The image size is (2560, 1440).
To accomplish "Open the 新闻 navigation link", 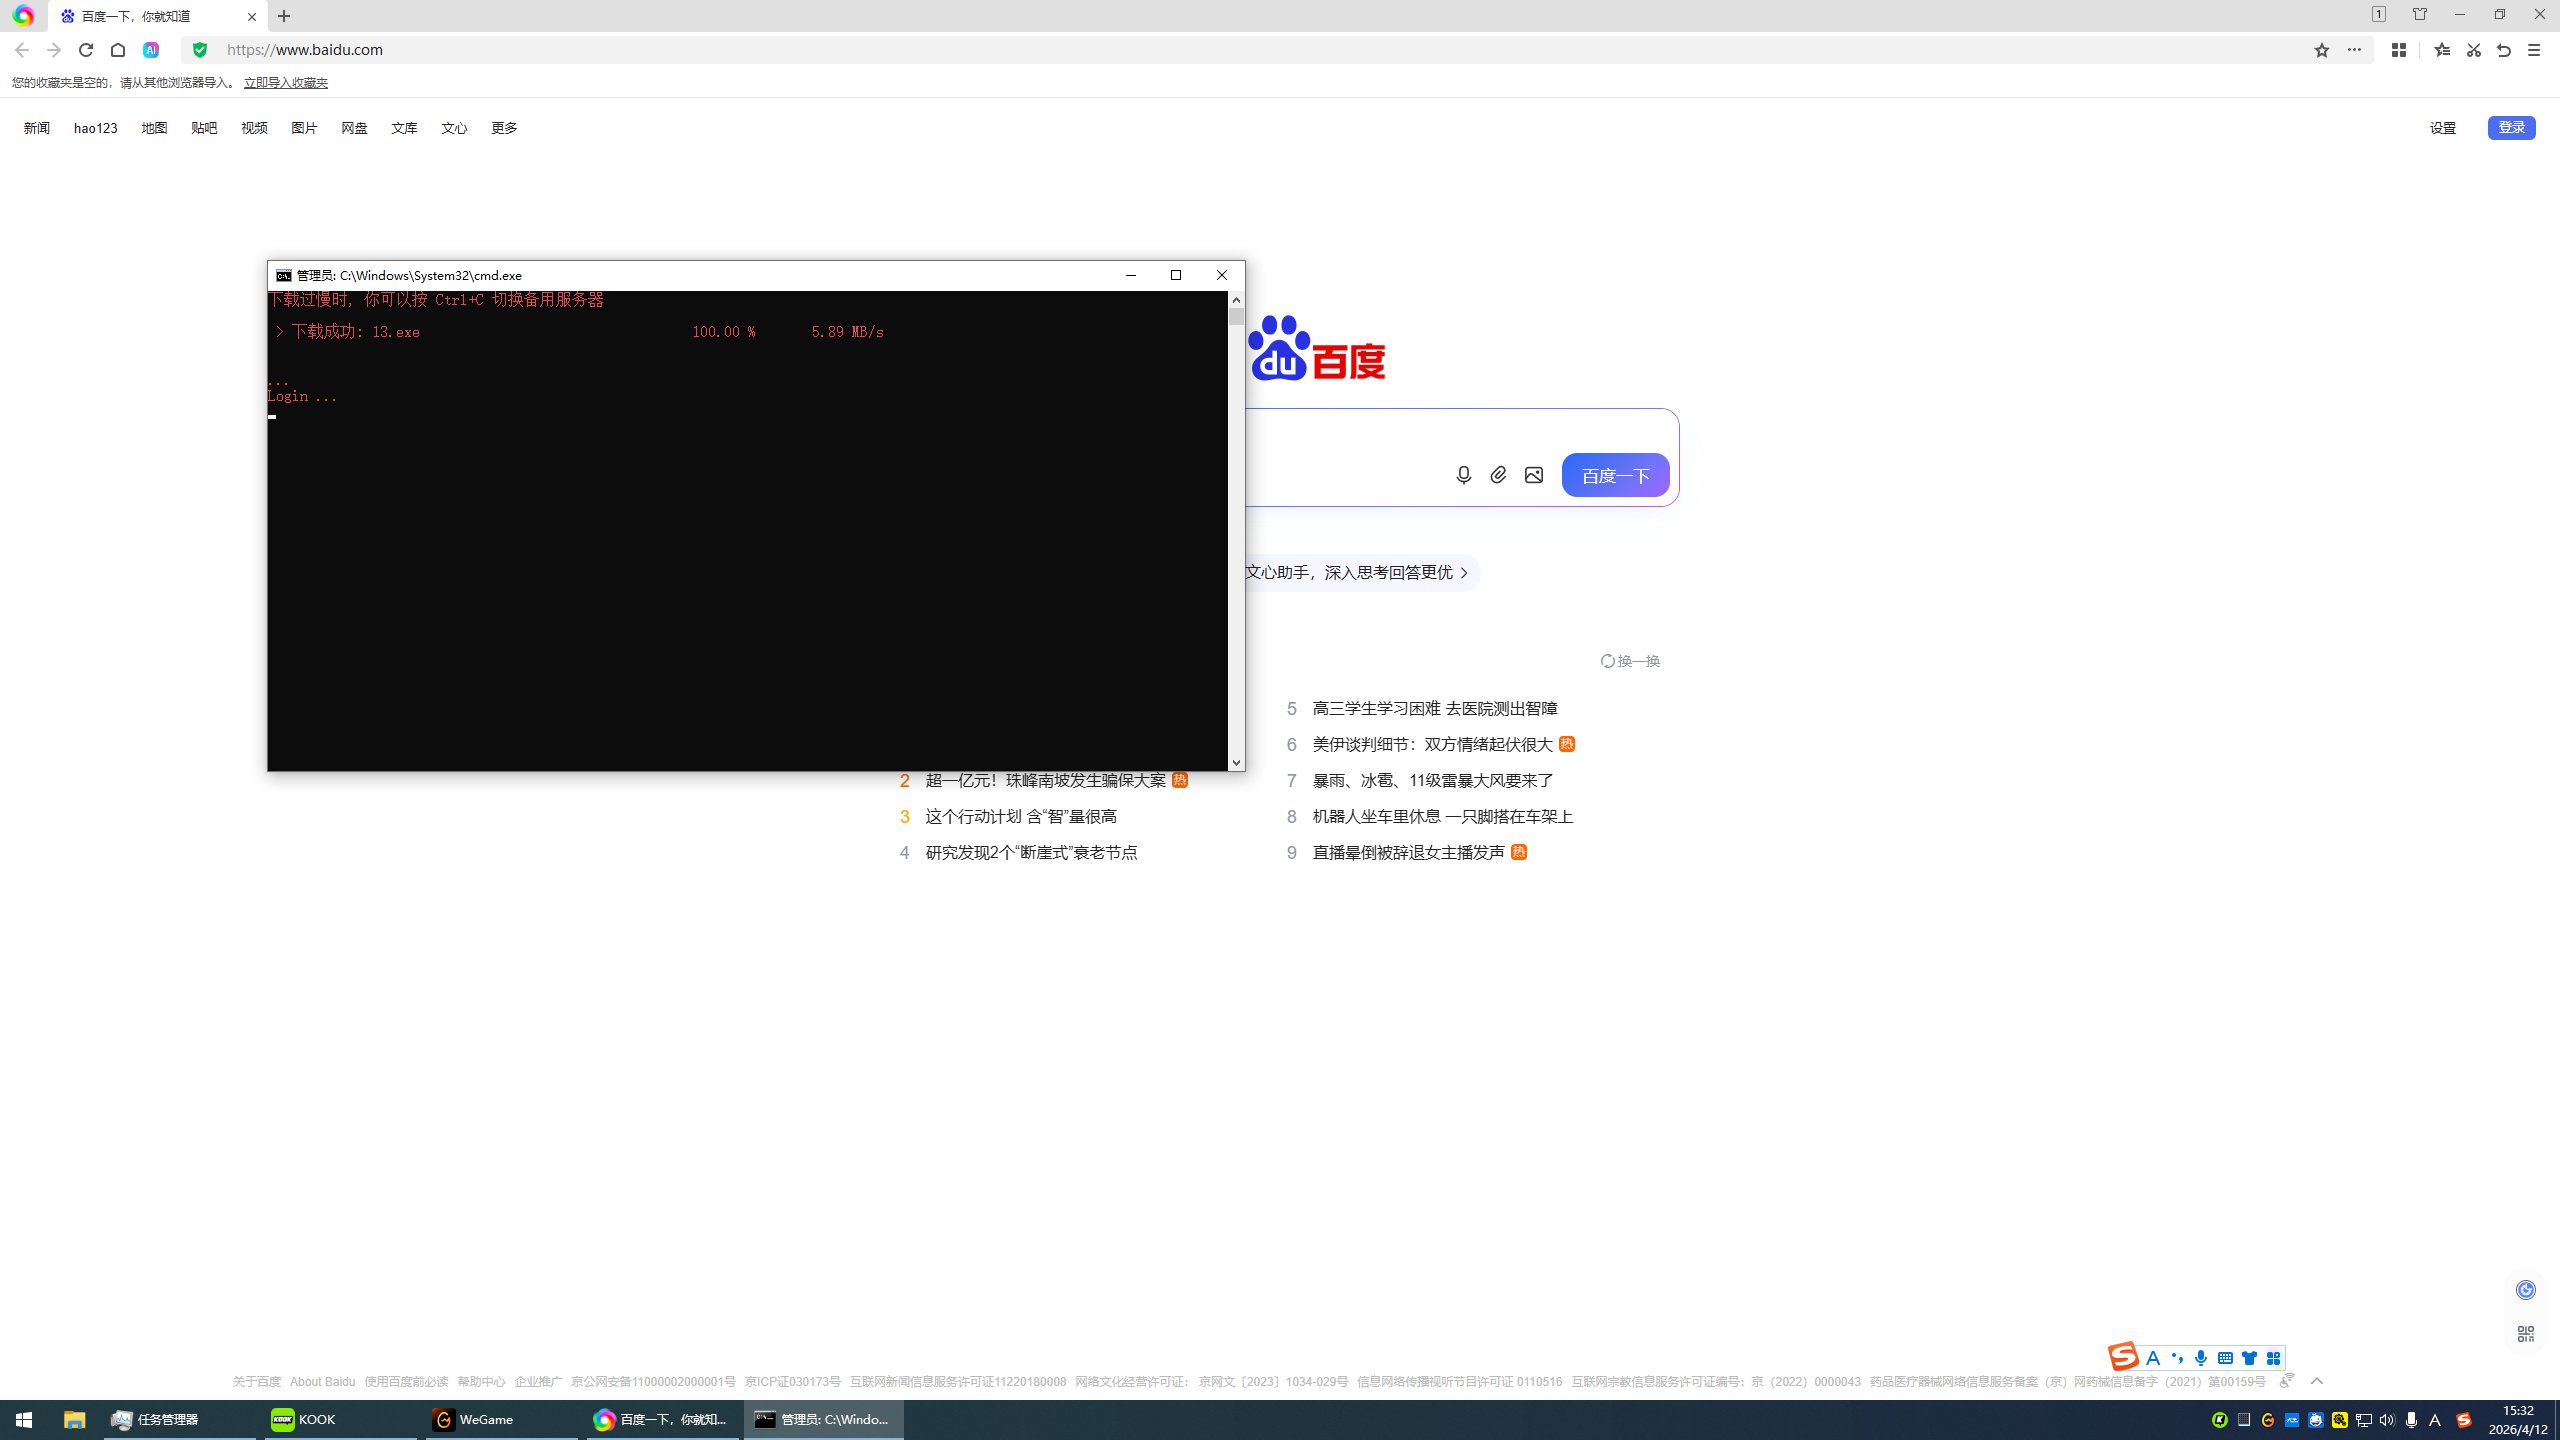I will coord(37,128).
